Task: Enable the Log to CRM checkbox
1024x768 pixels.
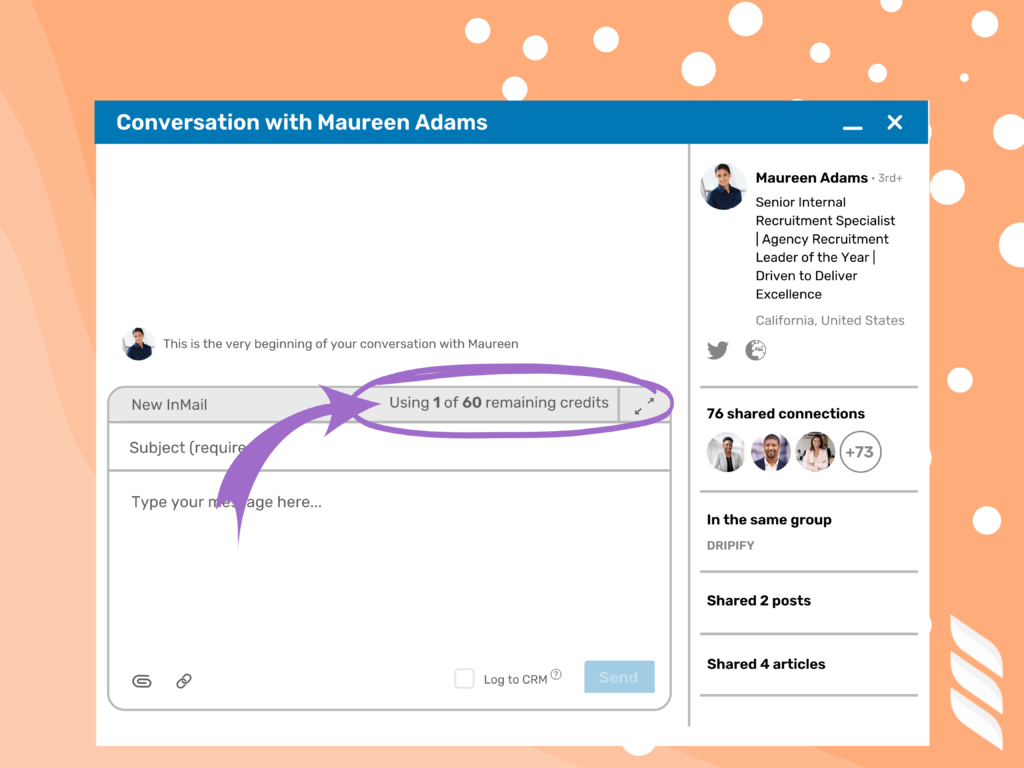Action: pos(464,678)
